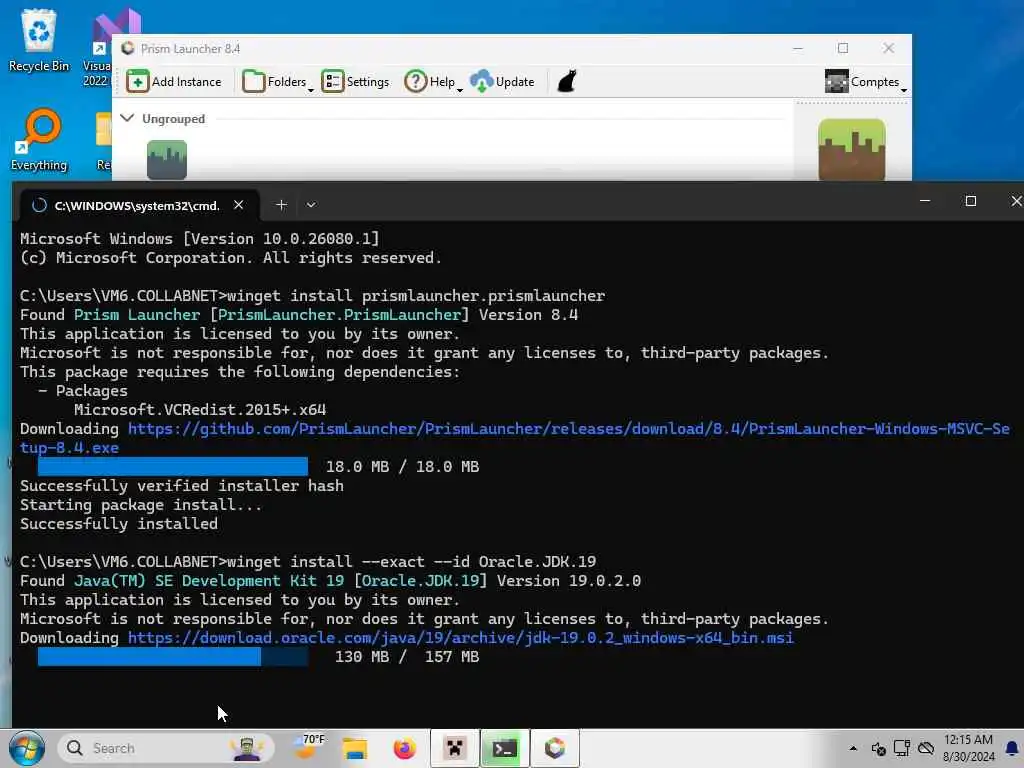Close the cmd.exe terminal tab
The height and width of the screenshot is (768, 1024).
coord(238,205)
